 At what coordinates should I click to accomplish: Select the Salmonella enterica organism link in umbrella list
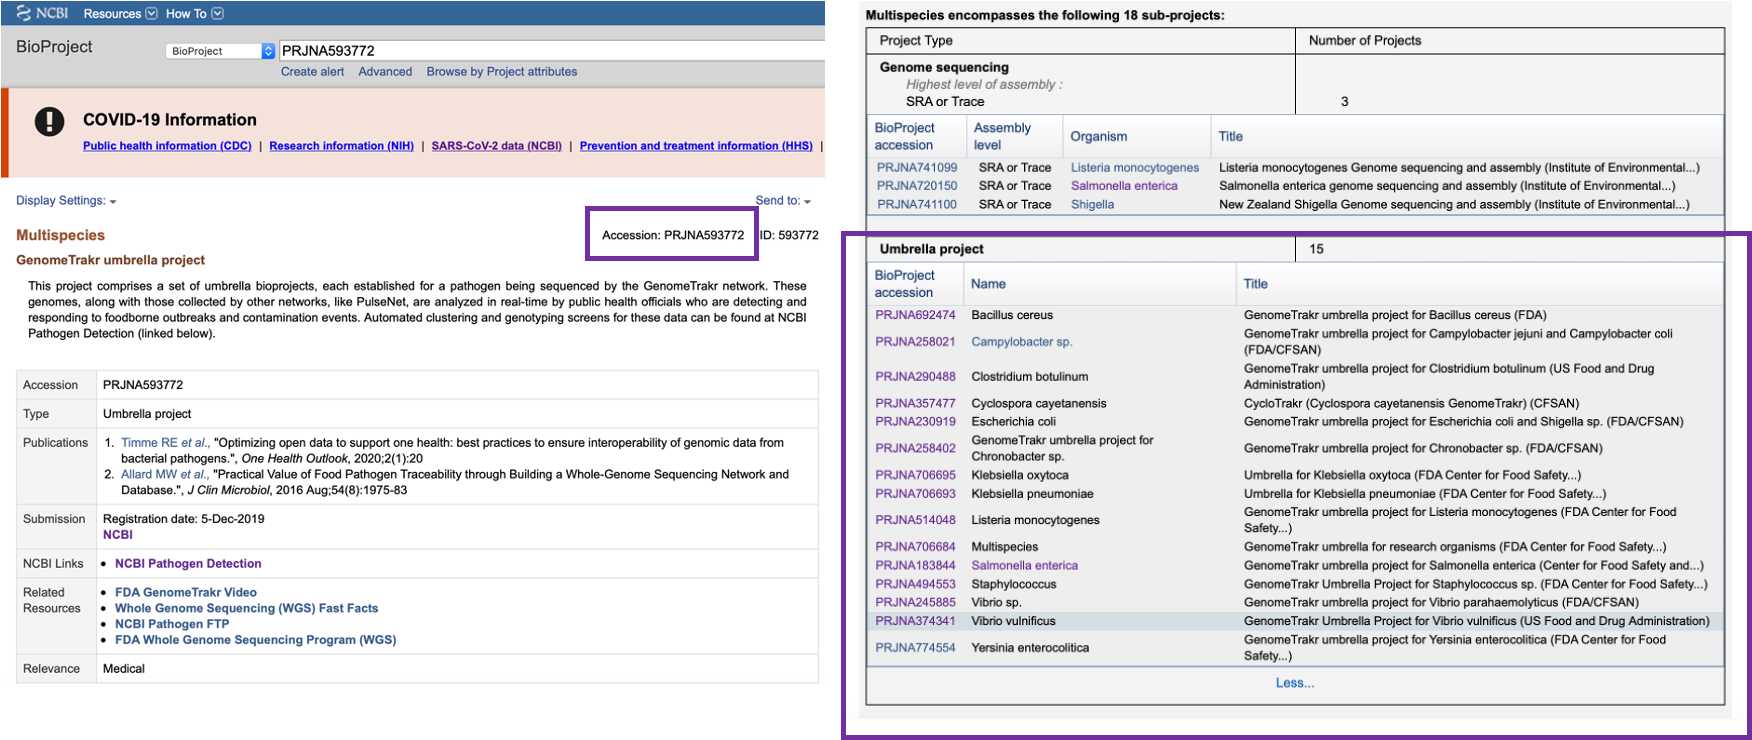click(x=1024, y=566)
